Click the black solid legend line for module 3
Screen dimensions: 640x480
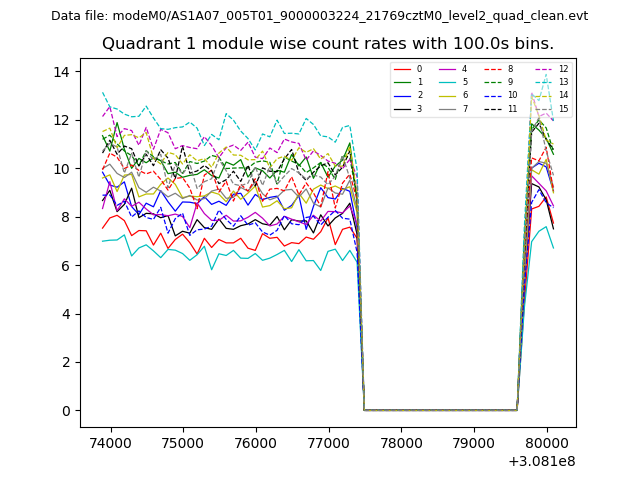click(x=402, y=108)
